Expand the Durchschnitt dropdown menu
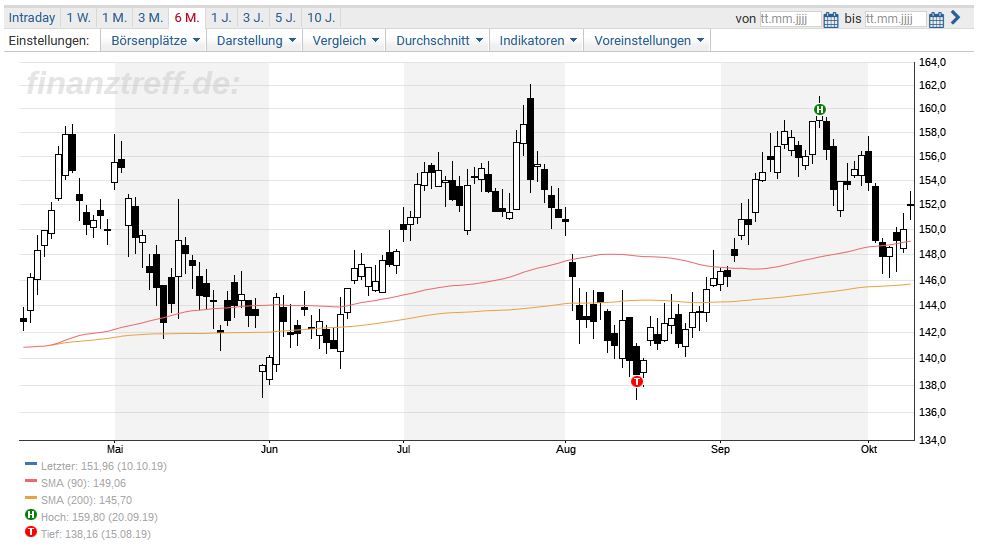Viewport: 981px width, 548px height. pos(438,41)
